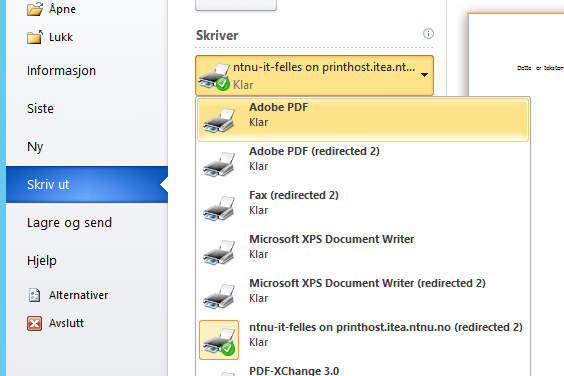Choose Microsoft XPS Document Writer printer

point(363,252)
